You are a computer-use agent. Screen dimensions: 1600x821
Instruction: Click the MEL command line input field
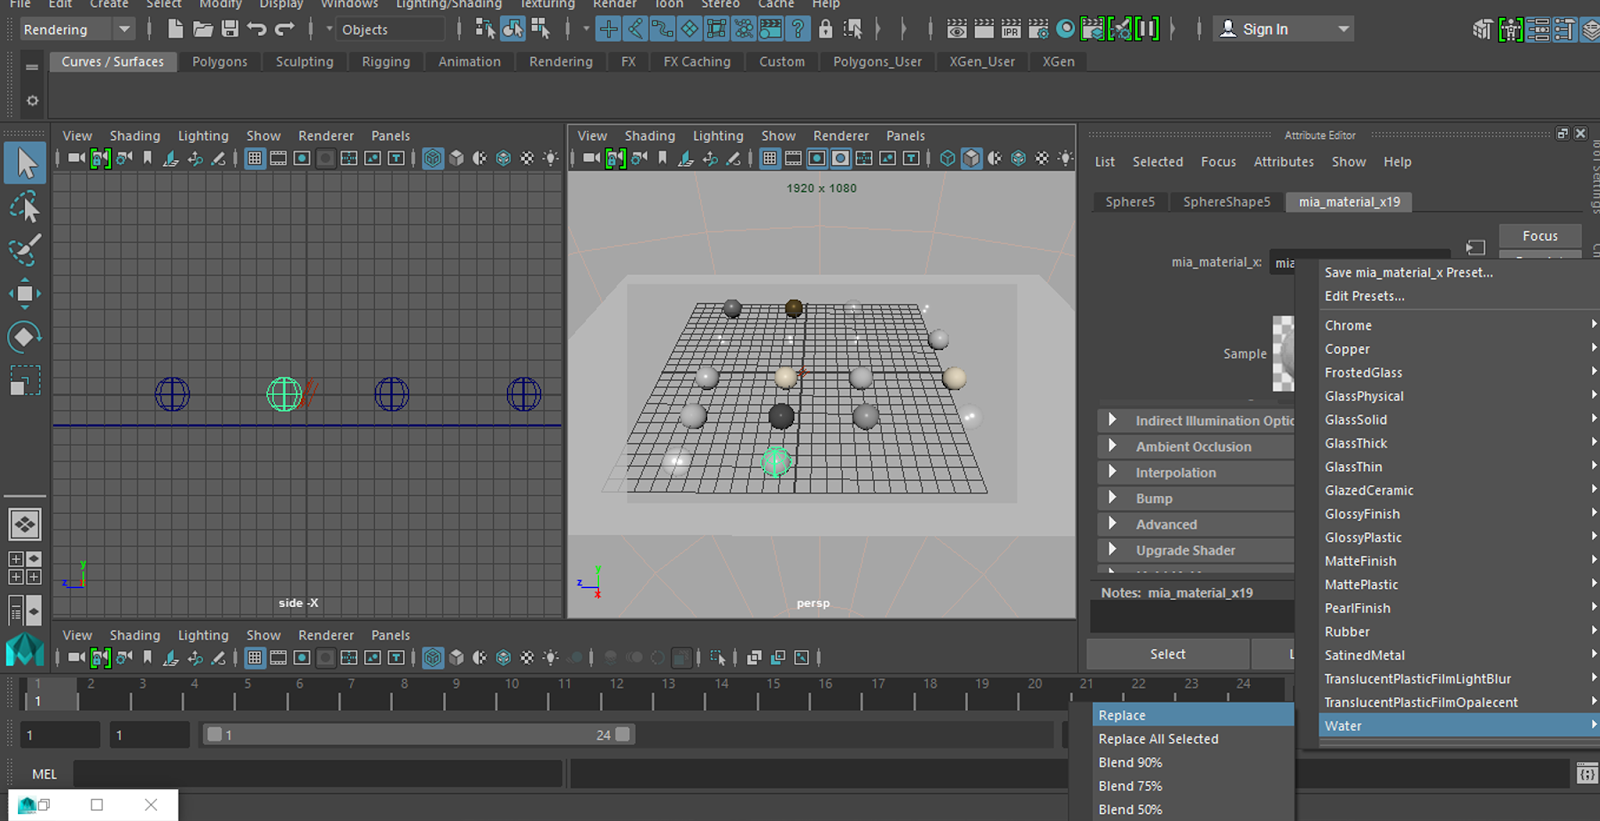[317, 774]
